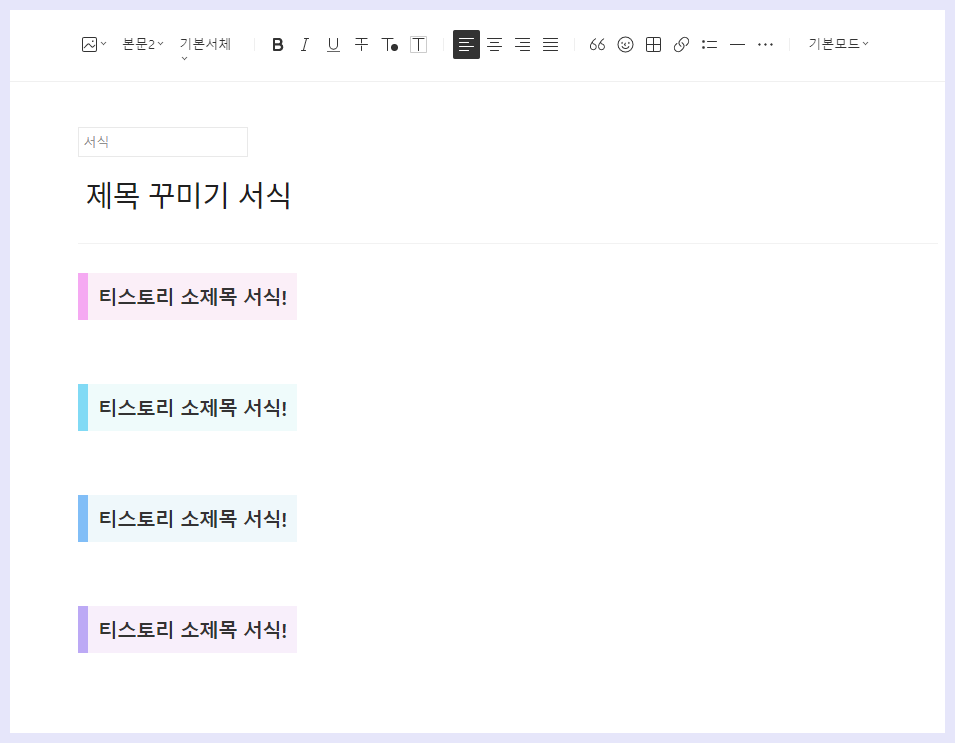Screen dimensions: 955x743
Task: Insert a bulleted list
Action: coord(710,44)
